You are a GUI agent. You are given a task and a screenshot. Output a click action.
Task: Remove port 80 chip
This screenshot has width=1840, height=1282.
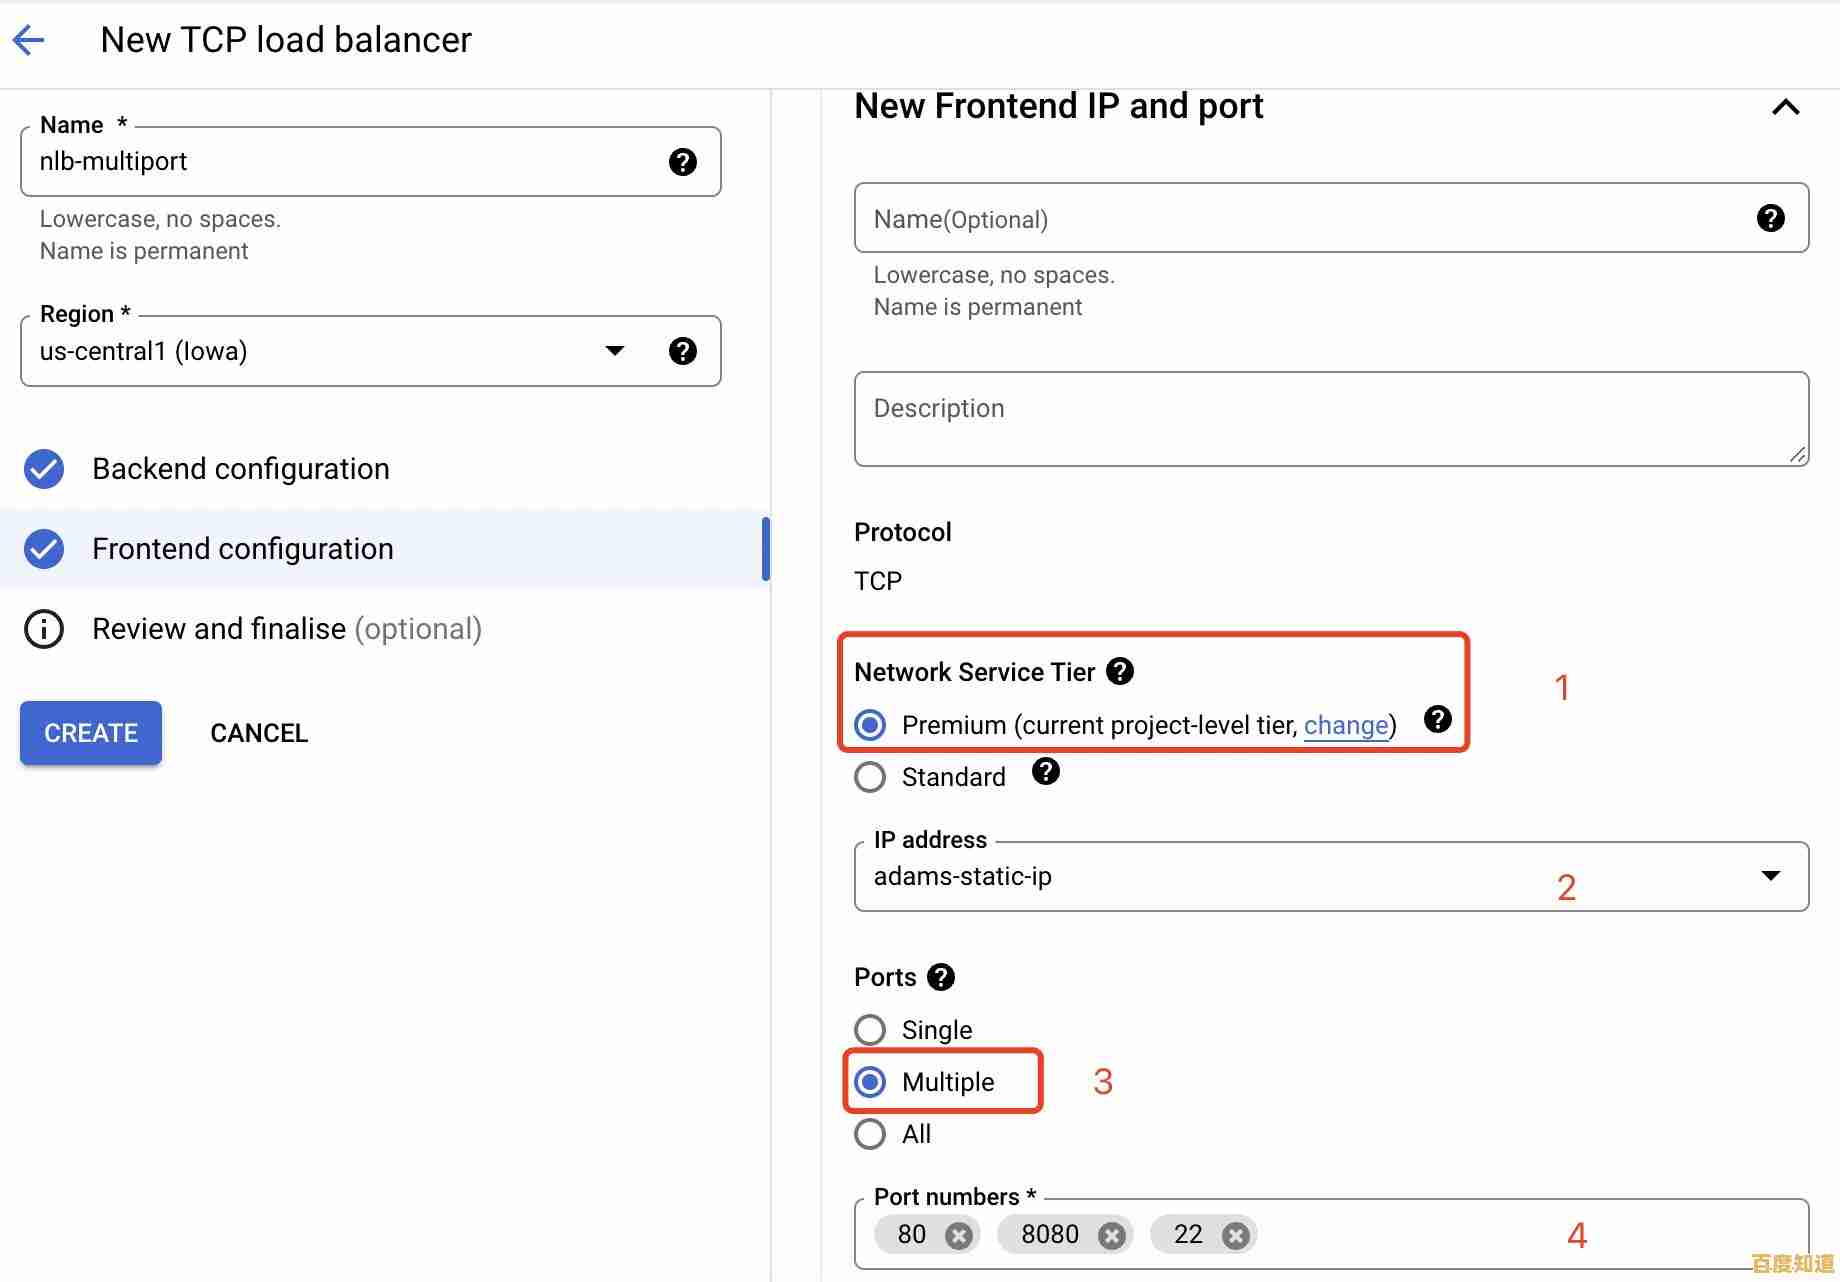[959, 1236]
